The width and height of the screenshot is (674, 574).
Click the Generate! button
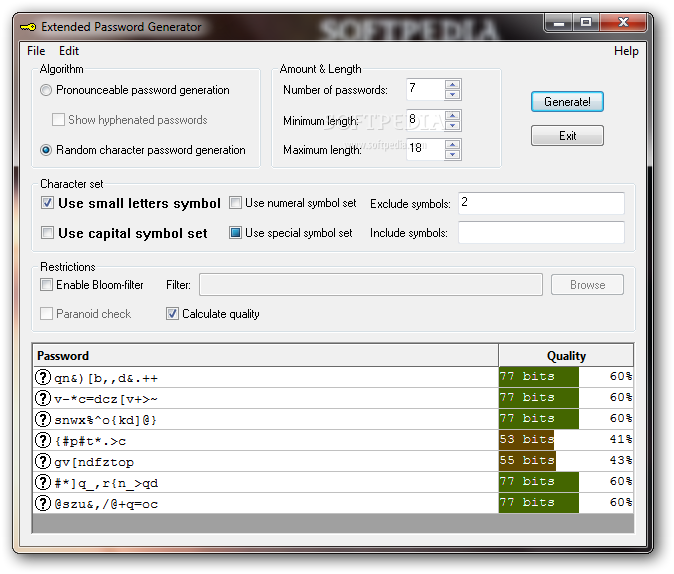pos(567,102)
